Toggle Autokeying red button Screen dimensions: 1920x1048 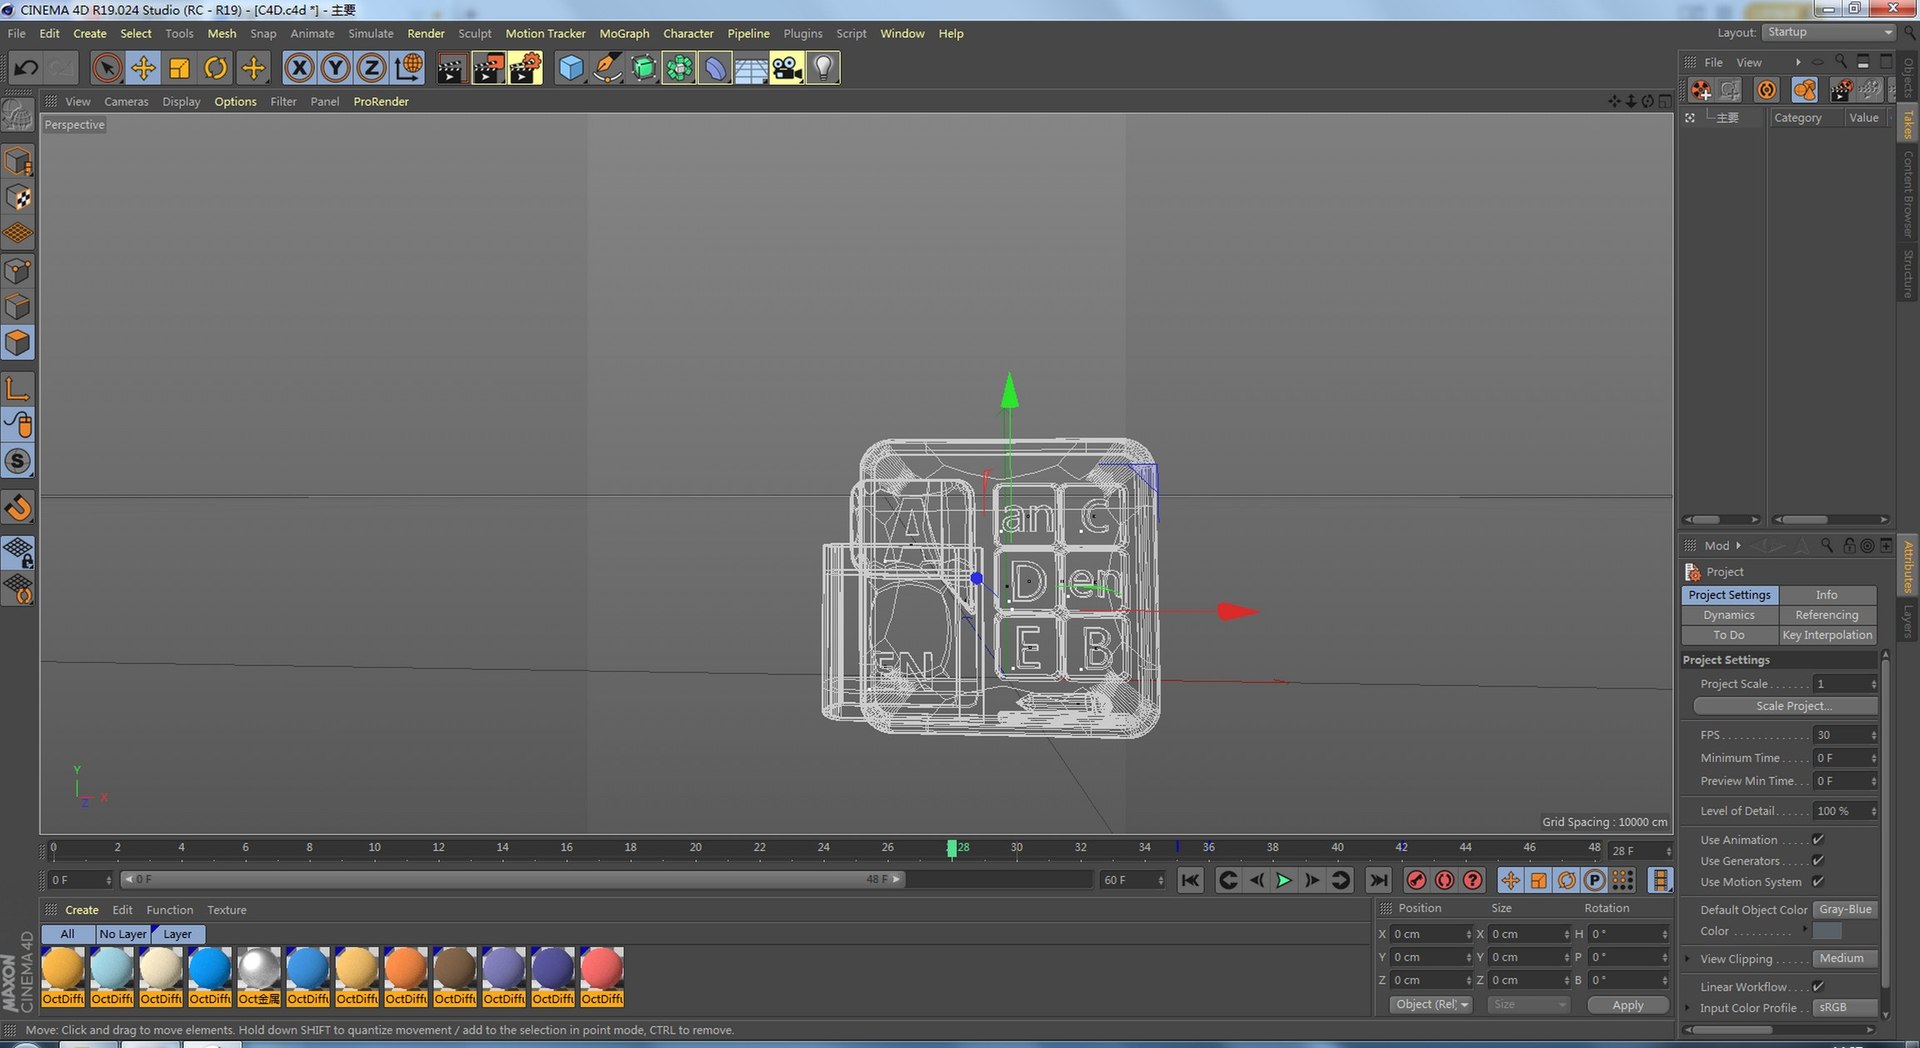coord(1445,880)
